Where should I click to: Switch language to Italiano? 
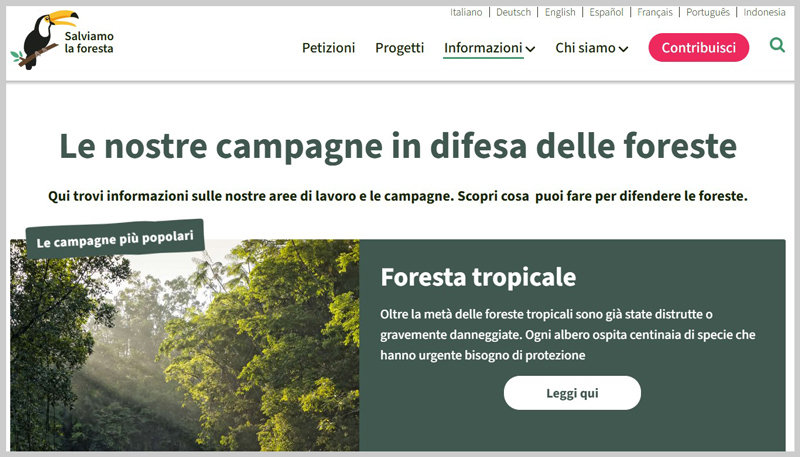pos(466,12)
